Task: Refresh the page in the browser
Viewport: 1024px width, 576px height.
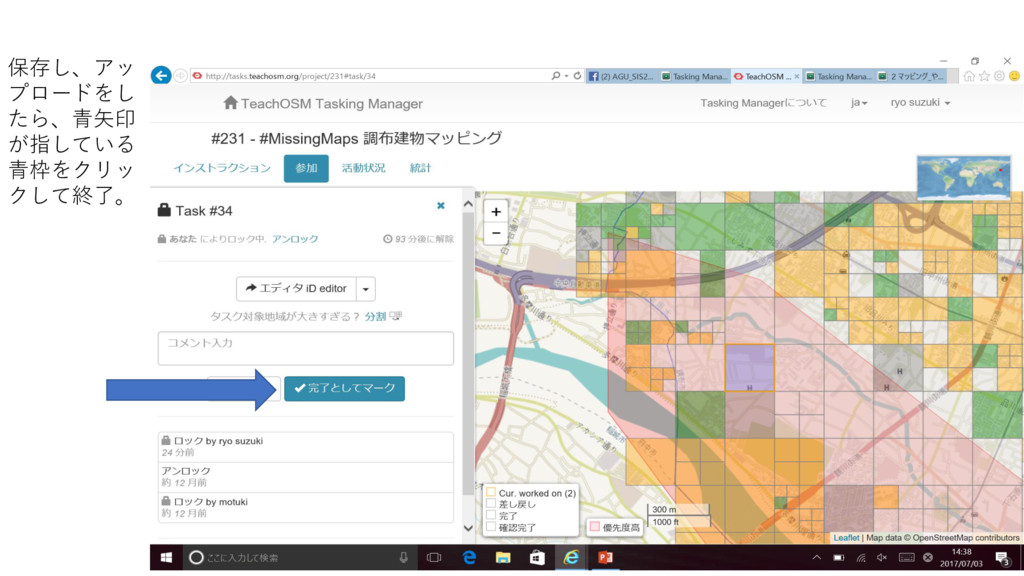Action: [578, 75]
